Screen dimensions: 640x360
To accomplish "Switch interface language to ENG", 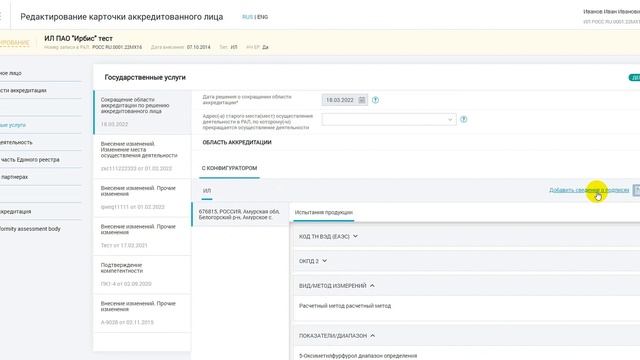I will pos(262,17).
